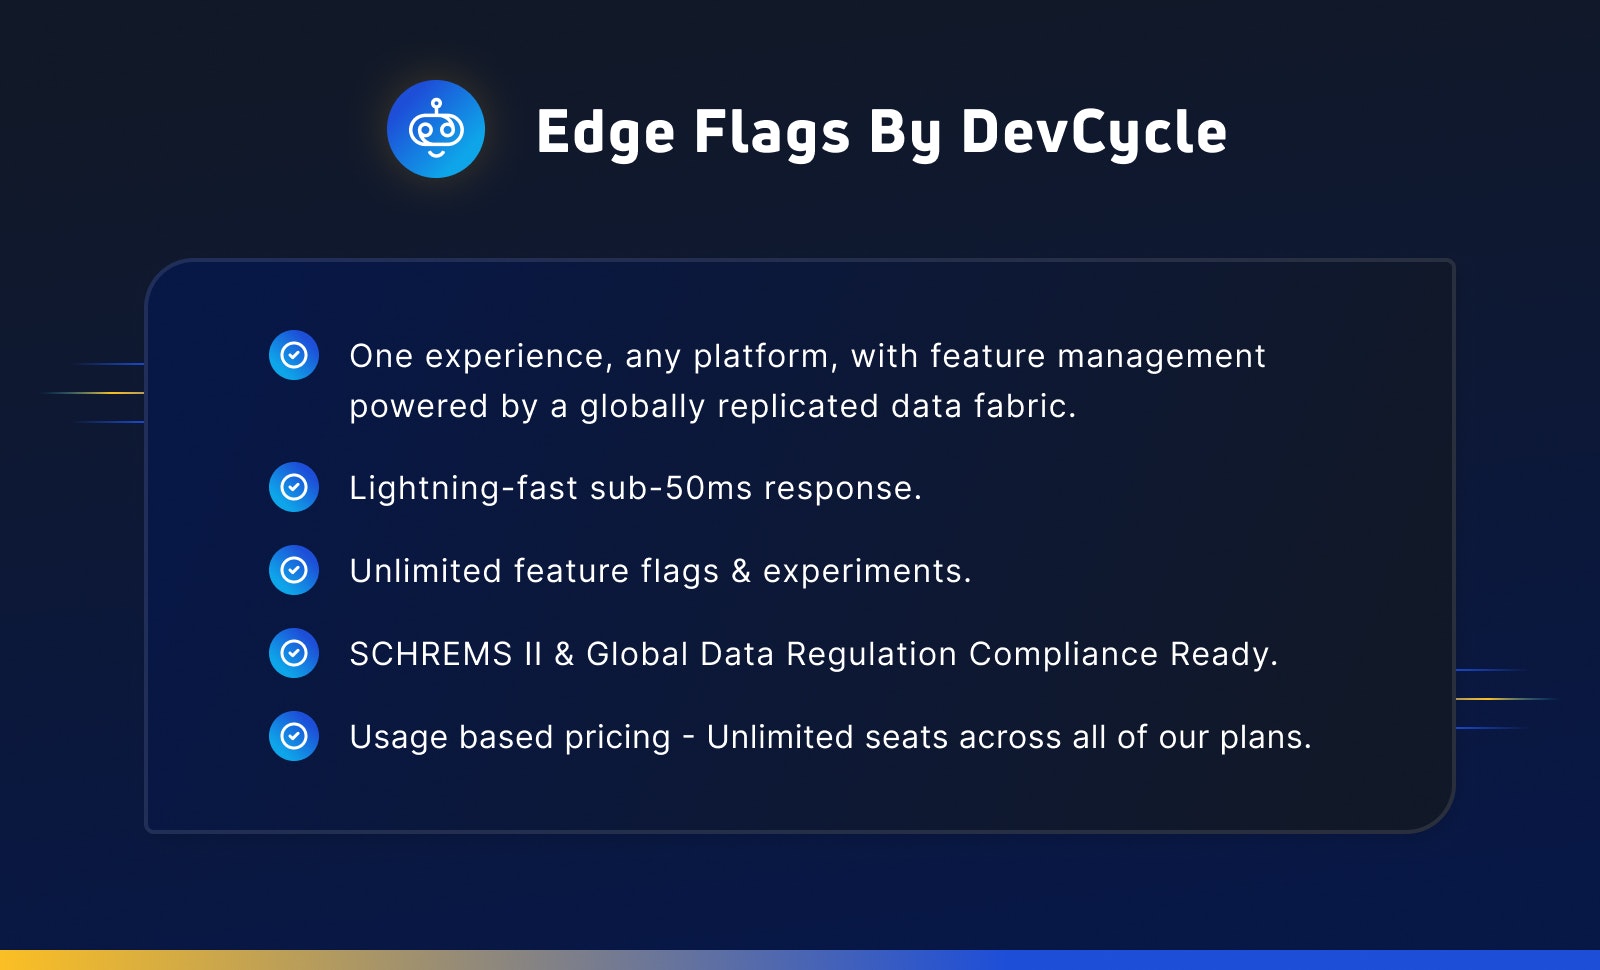Click the Compliance Ready phrase
Screen dimensions: 1600x970
(x=1123, y=654)
